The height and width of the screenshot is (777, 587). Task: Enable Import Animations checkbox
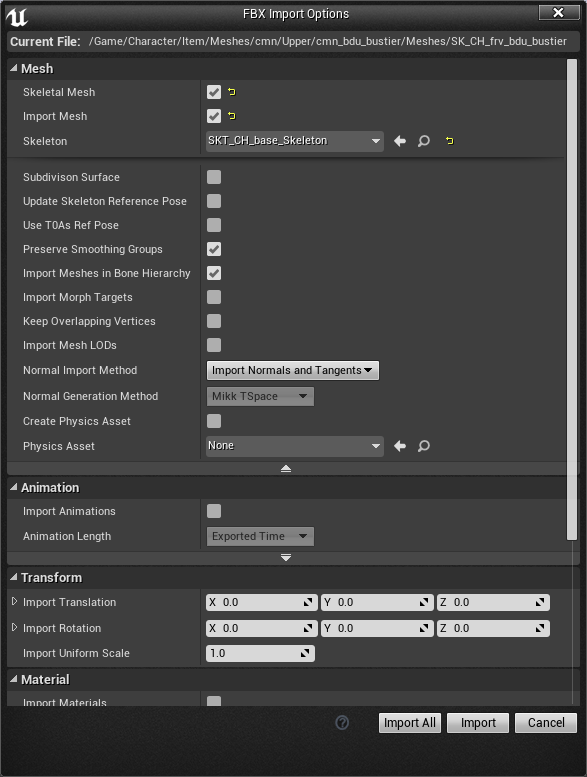(x=214, y=511)
